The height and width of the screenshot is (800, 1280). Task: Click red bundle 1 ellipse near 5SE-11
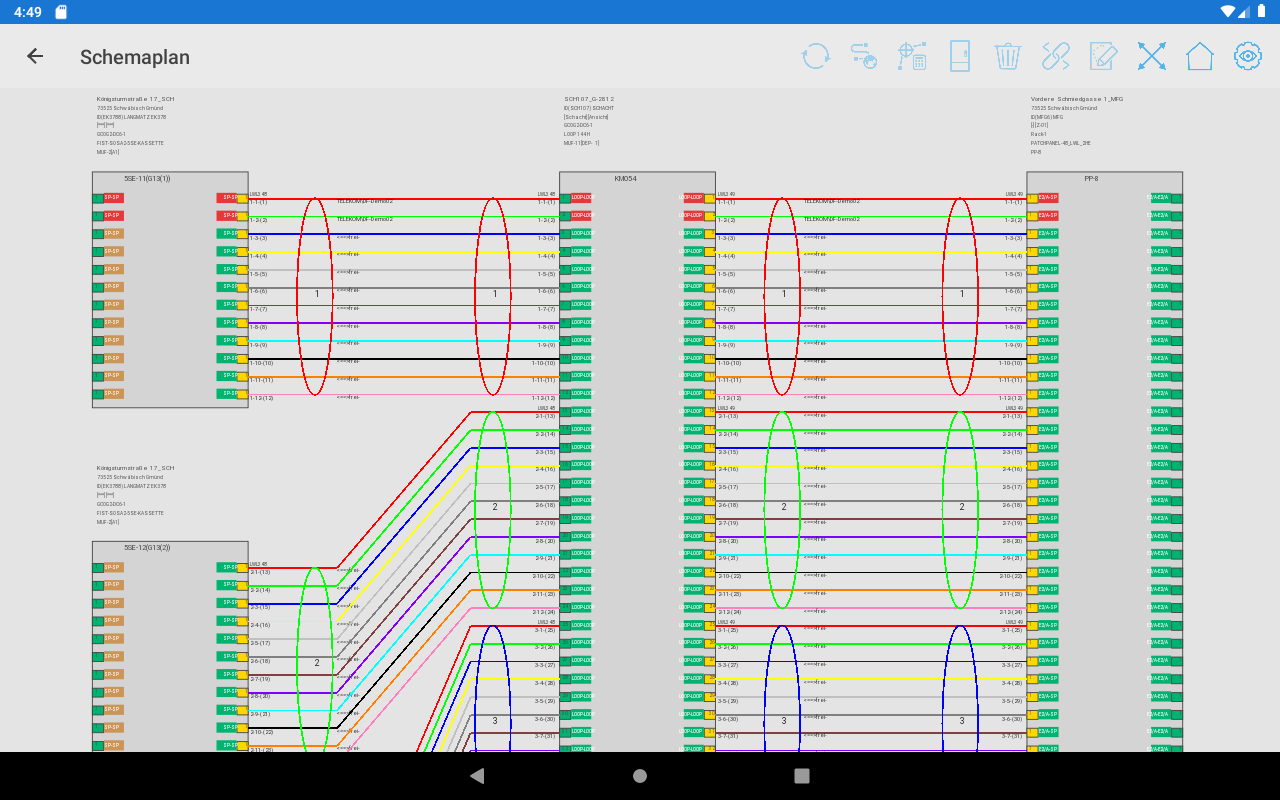pos(316,294)
